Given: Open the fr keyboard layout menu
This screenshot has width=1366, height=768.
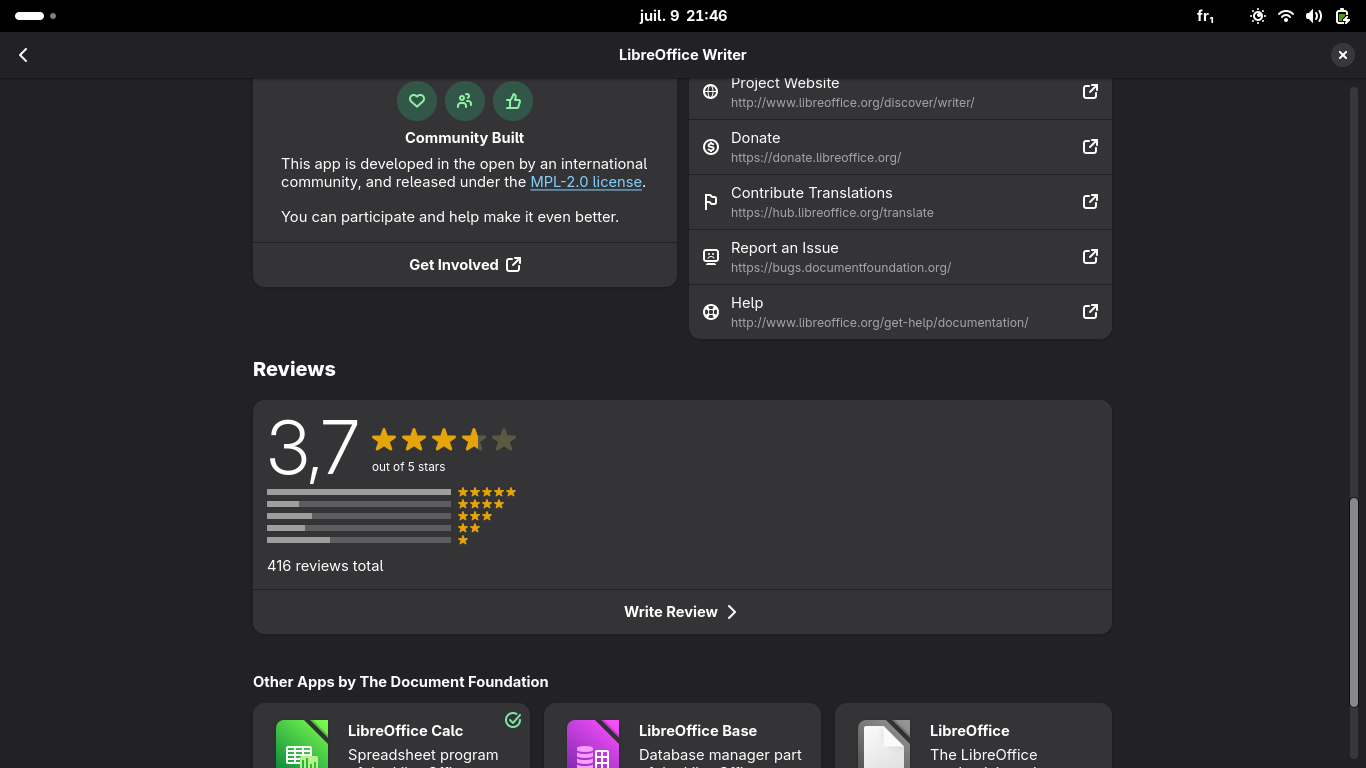Looking at the screenshot, I should pyautogui.click(x=1205, y=16).
